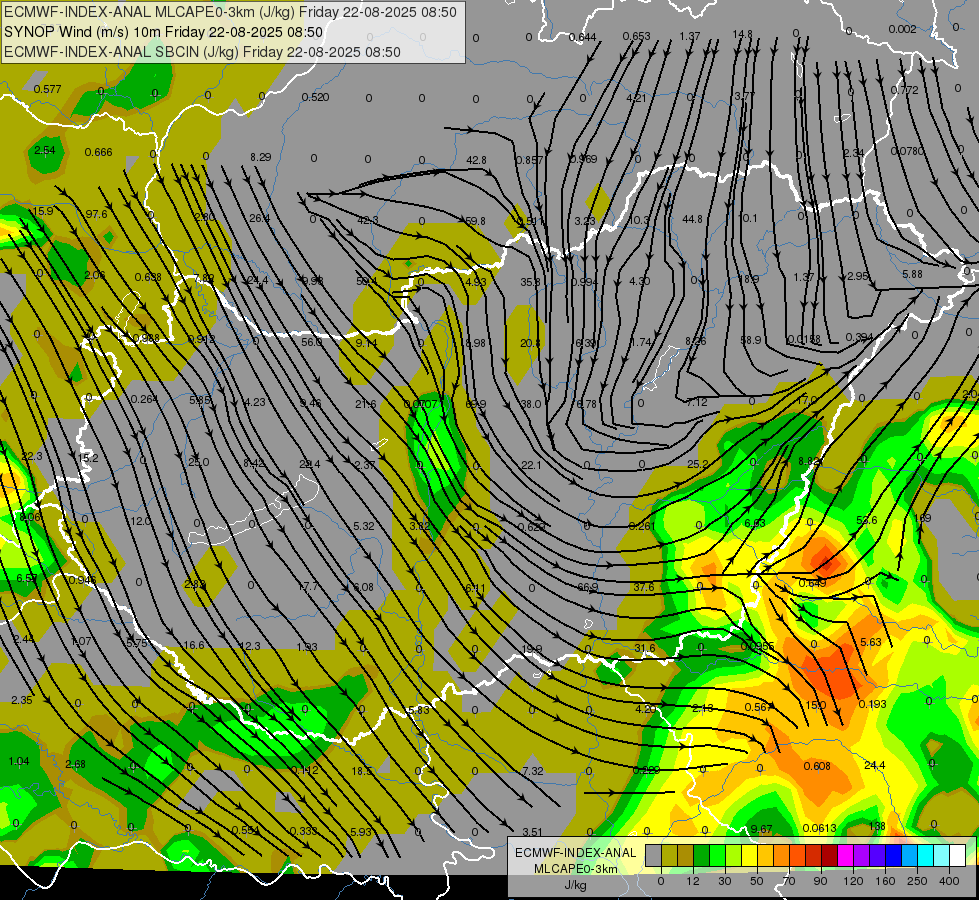This screenshot has width=979, height=900.
Task: Click the map value 0.002
Action: point(902,29)
